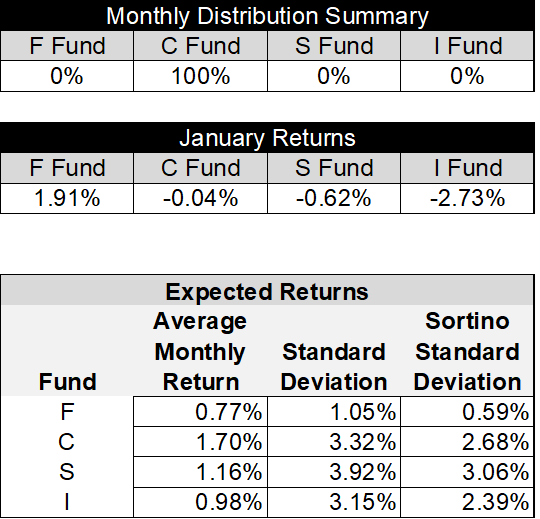540x519 pixels.
Task: Select the S row label in Expected Returns
Action: pyautogui.click(x=67, y=472)
